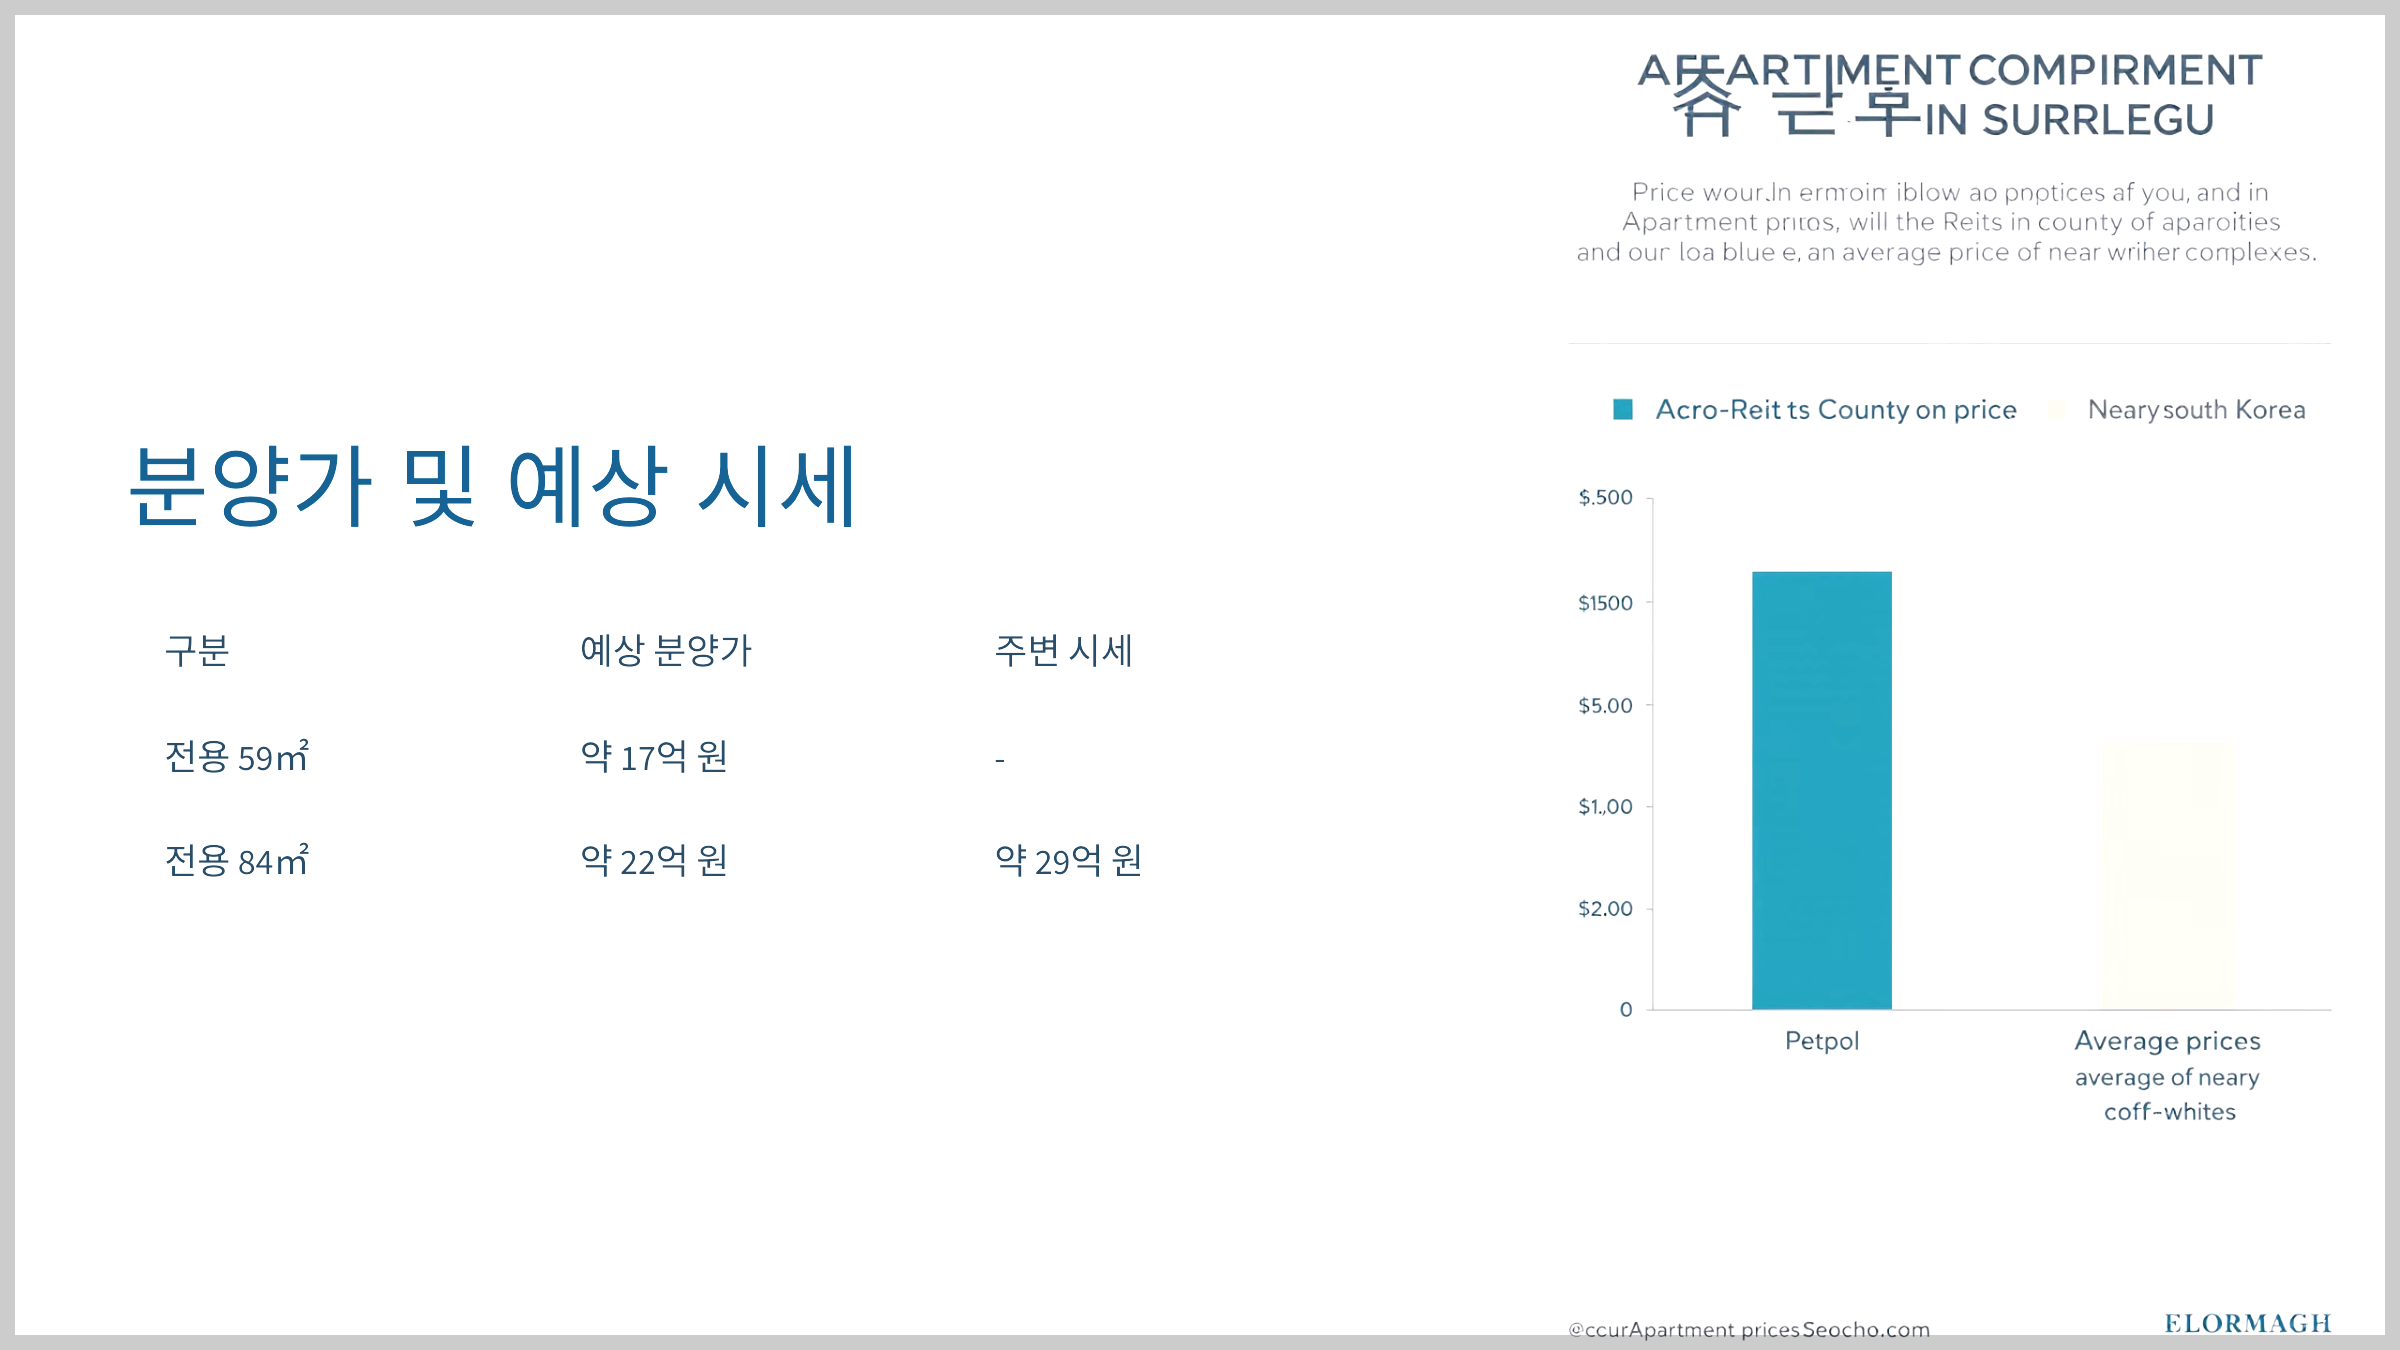Select the 전용 59㎡ row label
The image size is (2400, 1350).
coord(237,757)
